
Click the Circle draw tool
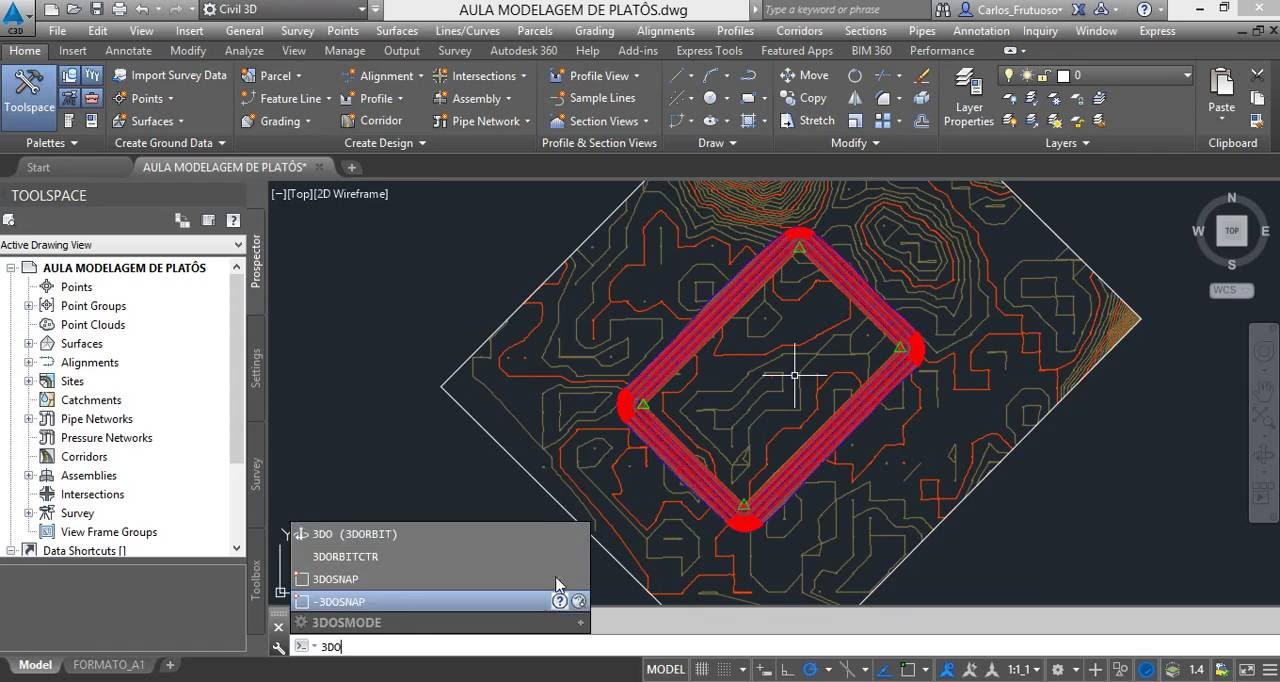pos(710,98)
